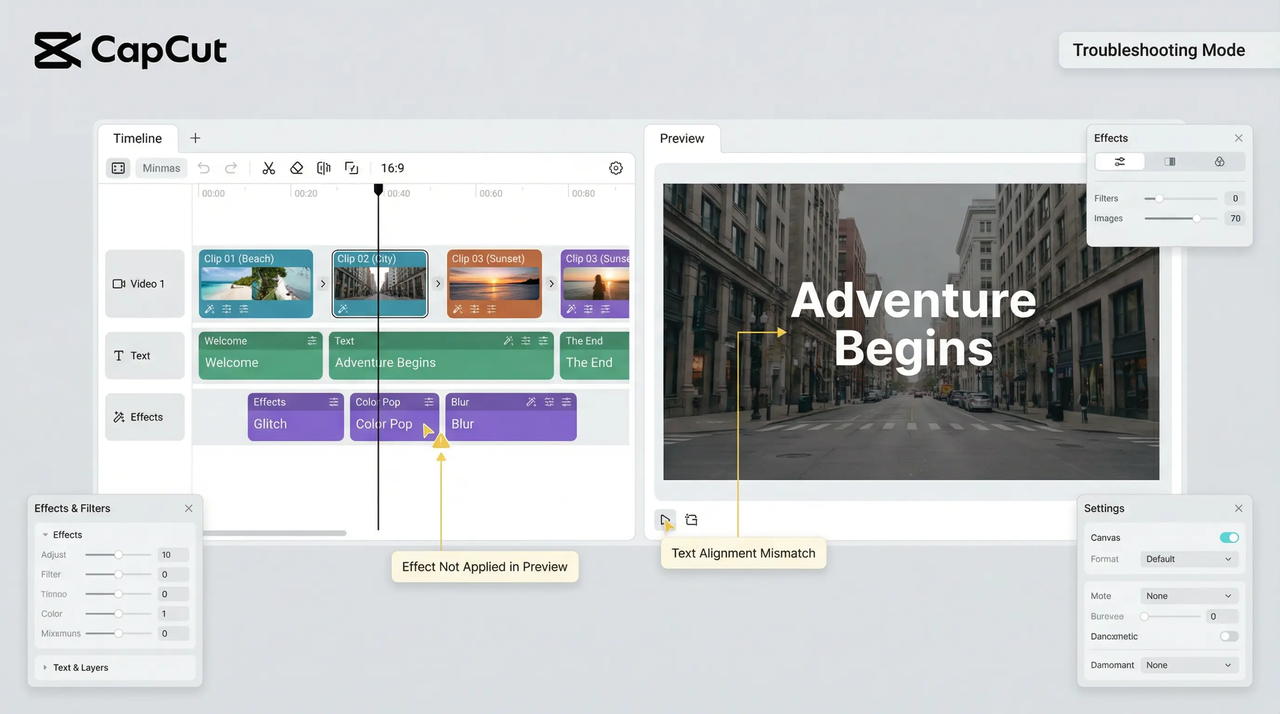Click the Mixsmuns slider track

[x=118, y=633]
